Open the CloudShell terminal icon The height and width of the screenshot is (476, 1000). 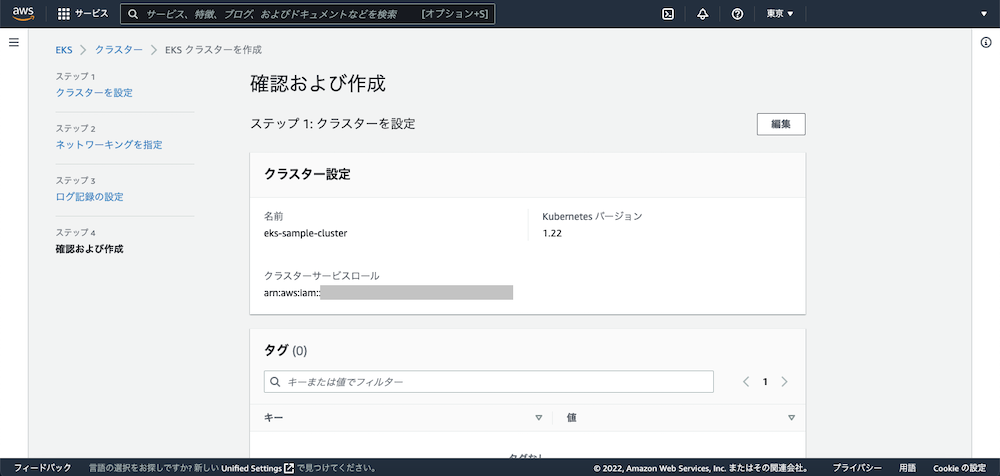[668, 14]
